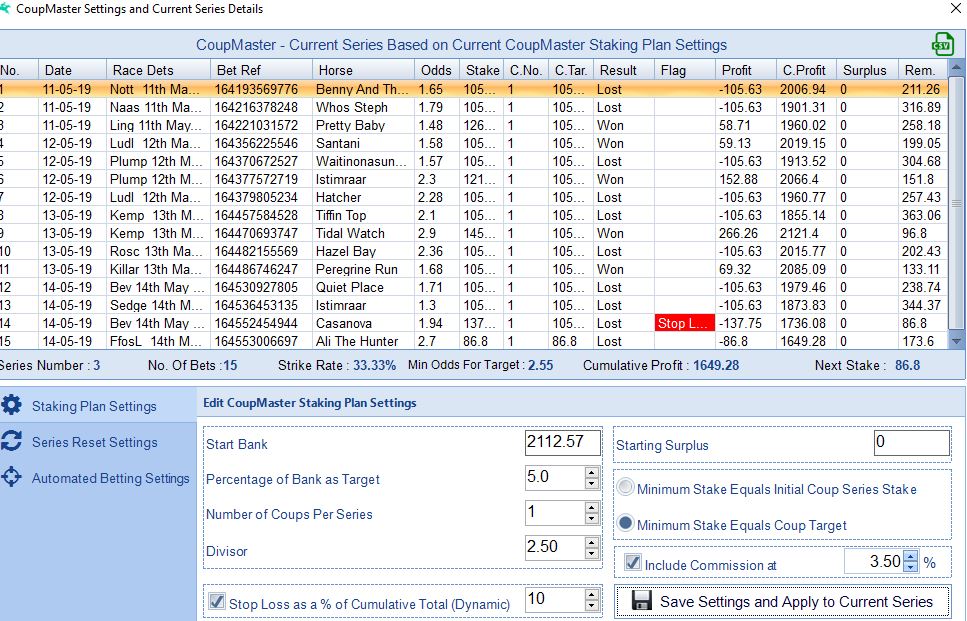Open Staking Plan Settings tab
The height and width of the screenshot is (621, 967).
click(98, 406)
